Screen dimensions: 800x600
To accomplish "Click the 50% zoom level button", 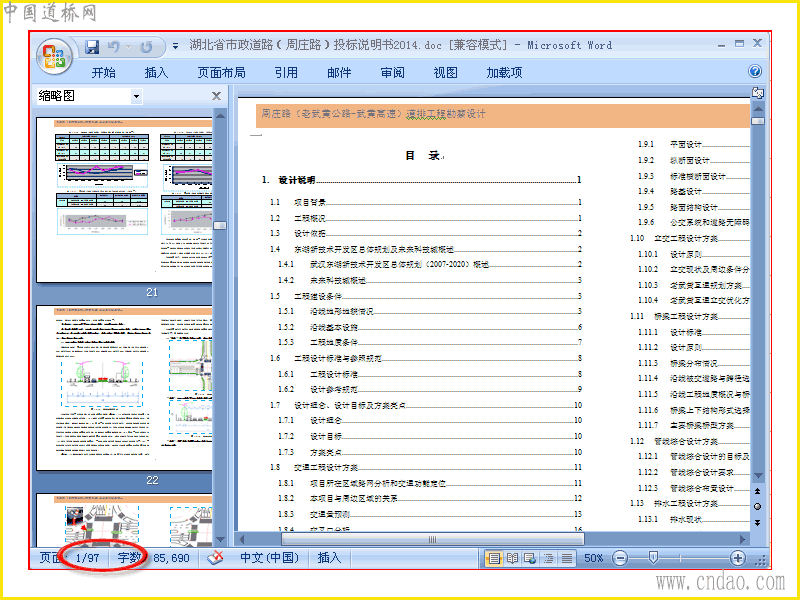I will (x=593, y=558).
